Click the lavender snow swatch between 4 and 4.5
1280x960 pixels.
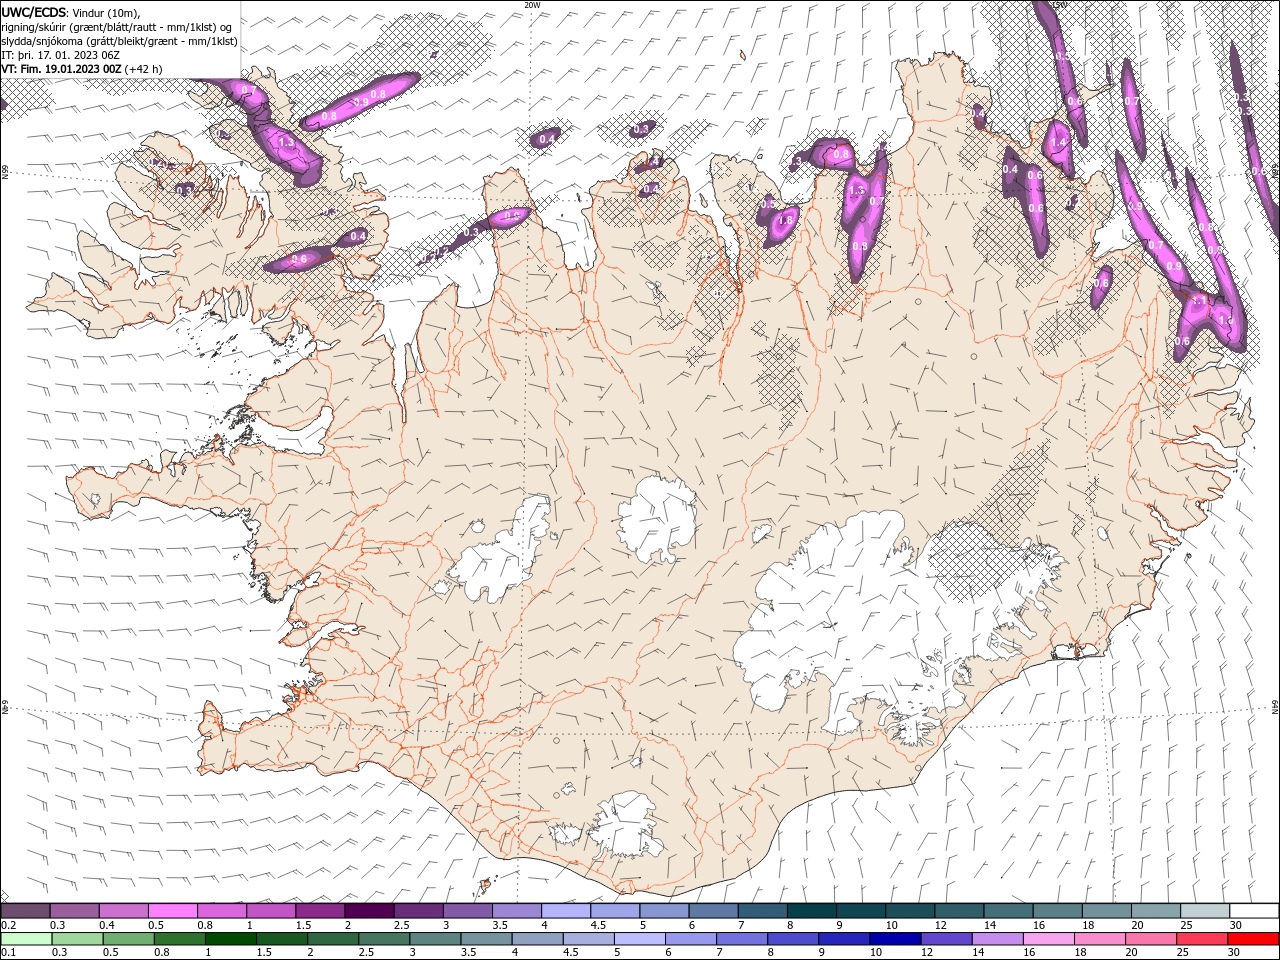click(565, 910)
